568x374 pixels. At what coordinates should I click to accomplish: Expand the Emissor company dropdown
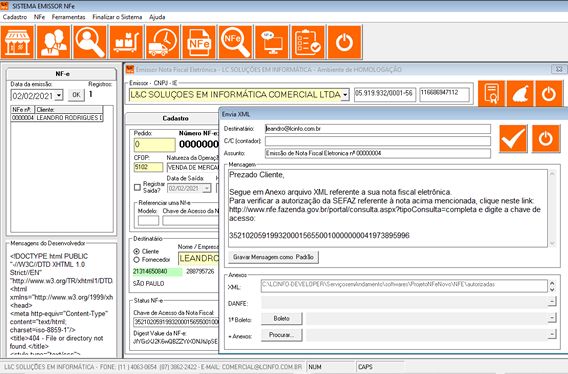point(345,95)
